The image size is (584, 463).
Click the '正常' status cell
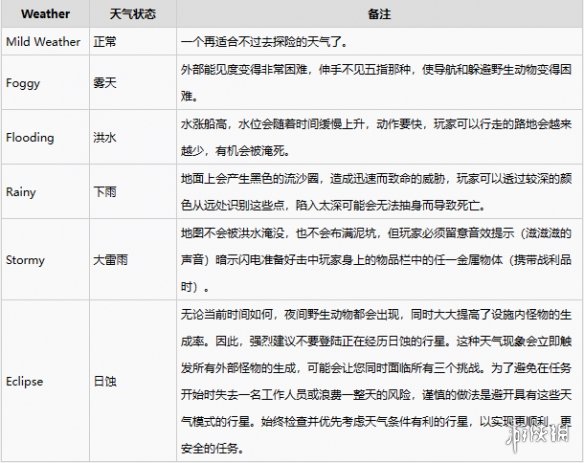pos(133,41)
